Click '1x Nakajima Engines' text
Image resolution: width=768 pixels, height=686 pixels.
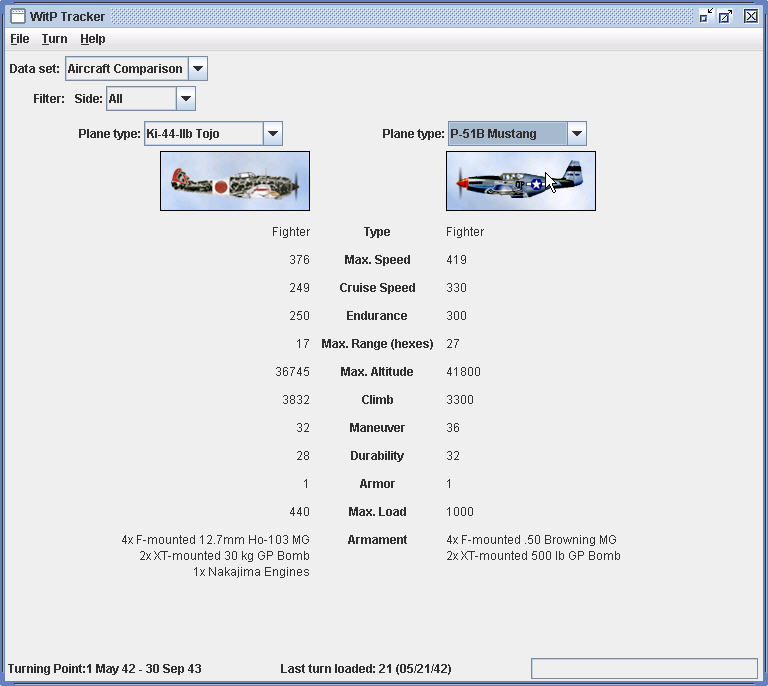point(251,572)
